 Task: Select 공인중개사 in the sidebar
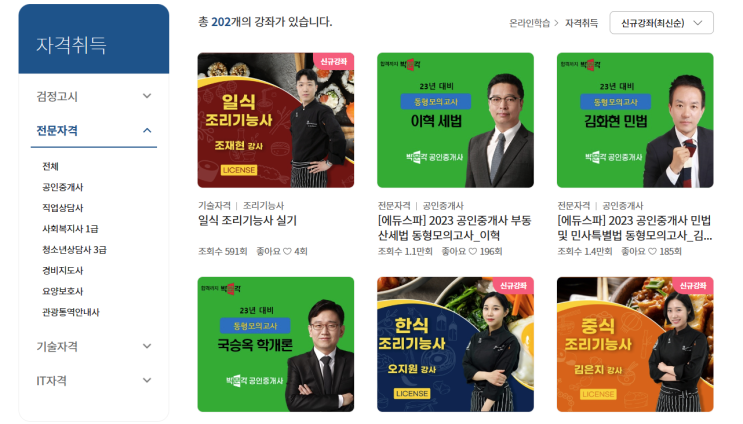pyautogui.click(x=63, y=187)
